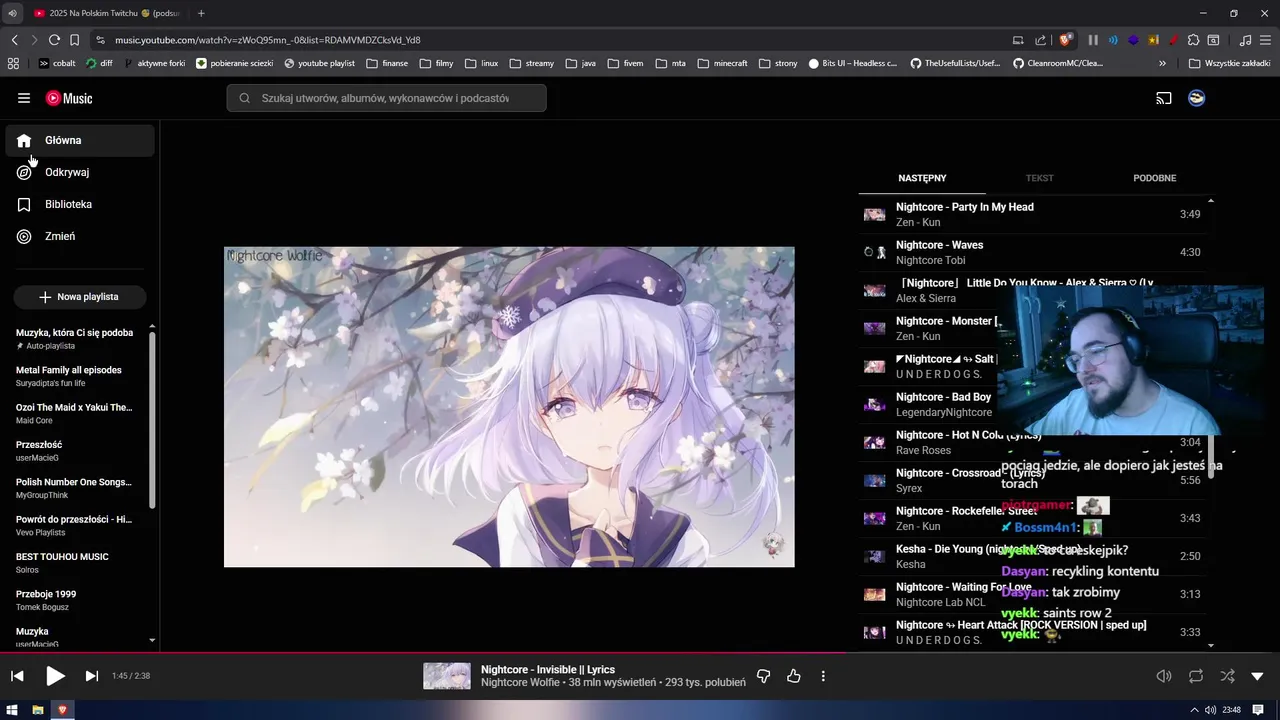This screenshot has width=1280, height=720.
Task: Open the Zen - Kun artist link under Party In My Head
Action: tap(918, 223)
